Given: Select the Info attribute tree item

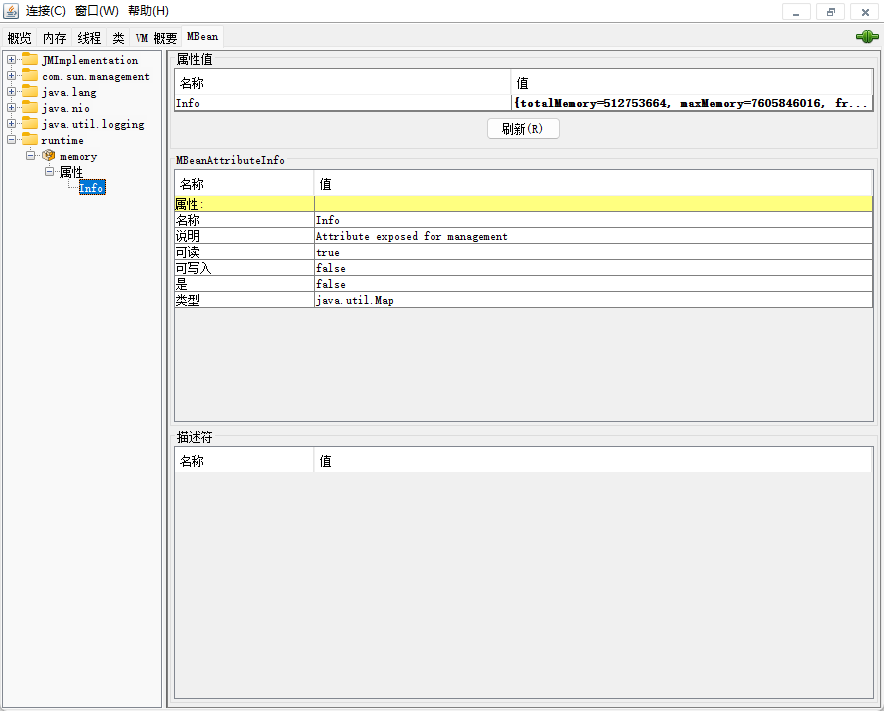Looking at the screenshot, I should 92,188.
